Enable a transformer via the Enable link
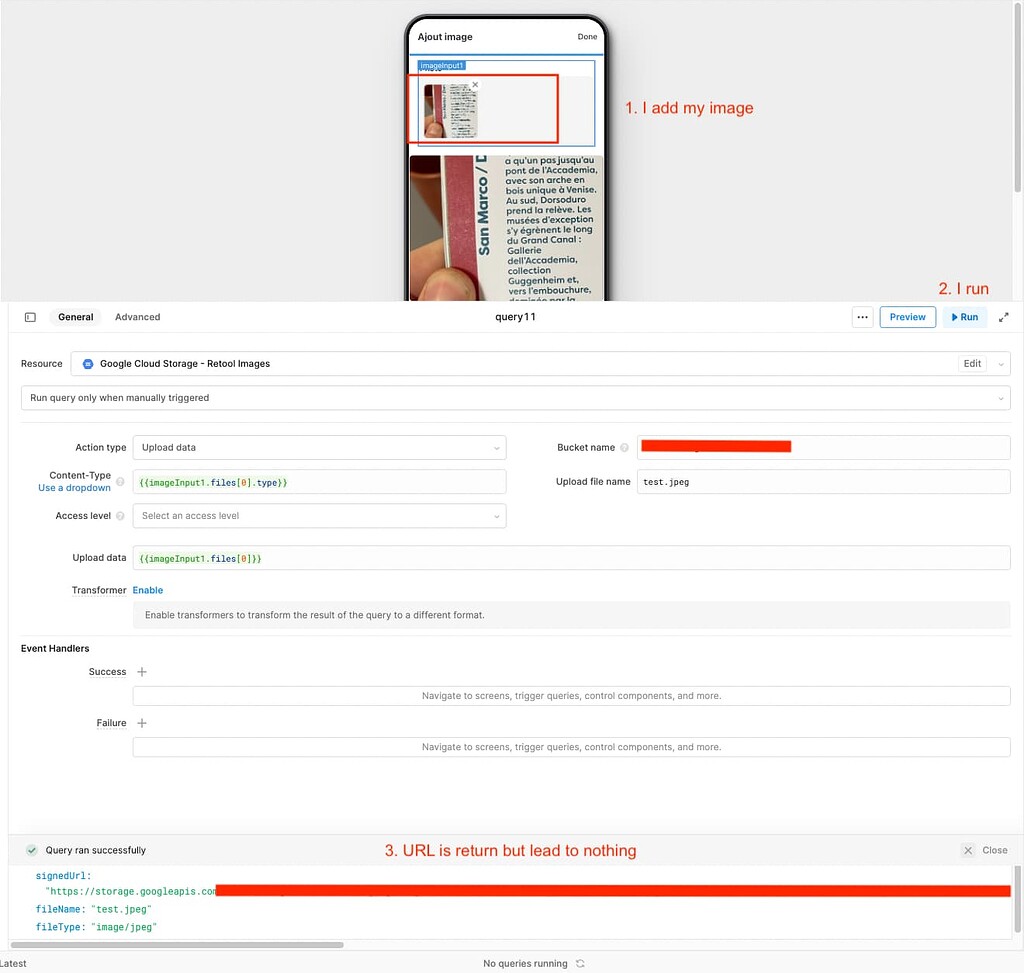The image size is (1024, 973). tap(147, 590)
